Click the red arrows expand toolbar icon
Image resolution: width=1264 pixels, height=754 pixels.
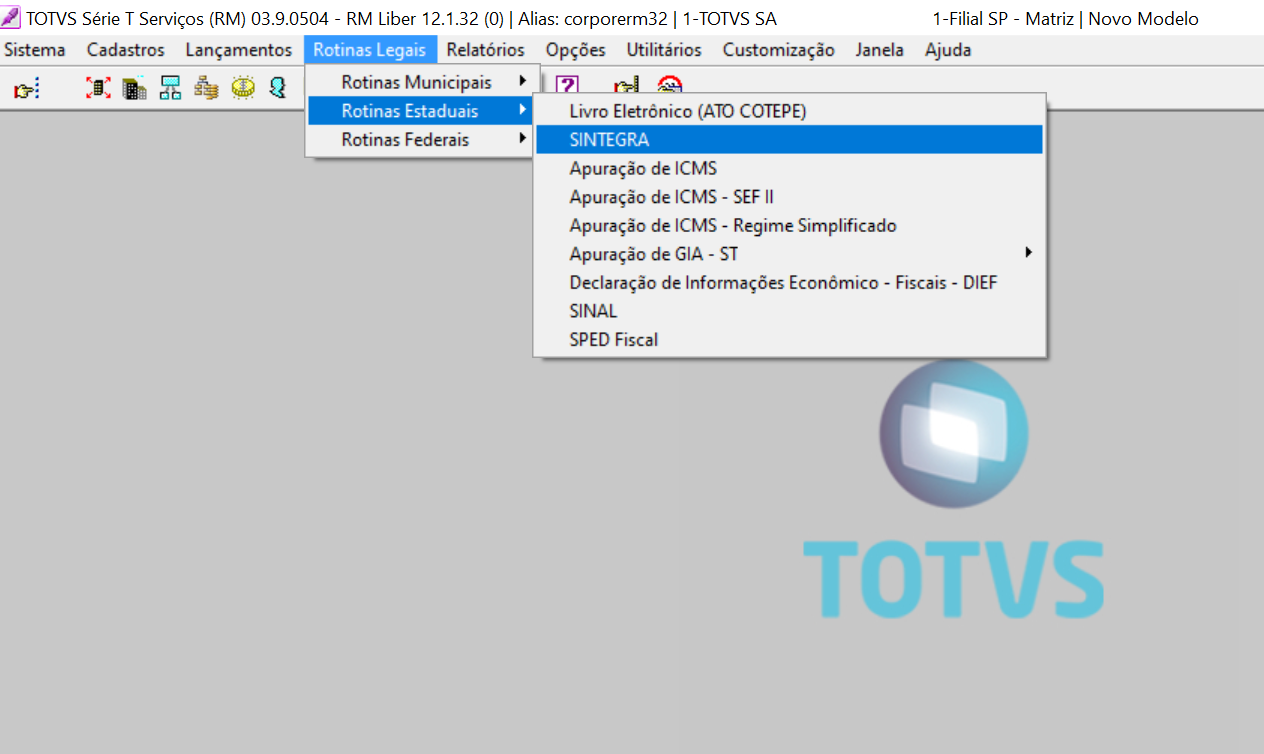coord(98,88)
